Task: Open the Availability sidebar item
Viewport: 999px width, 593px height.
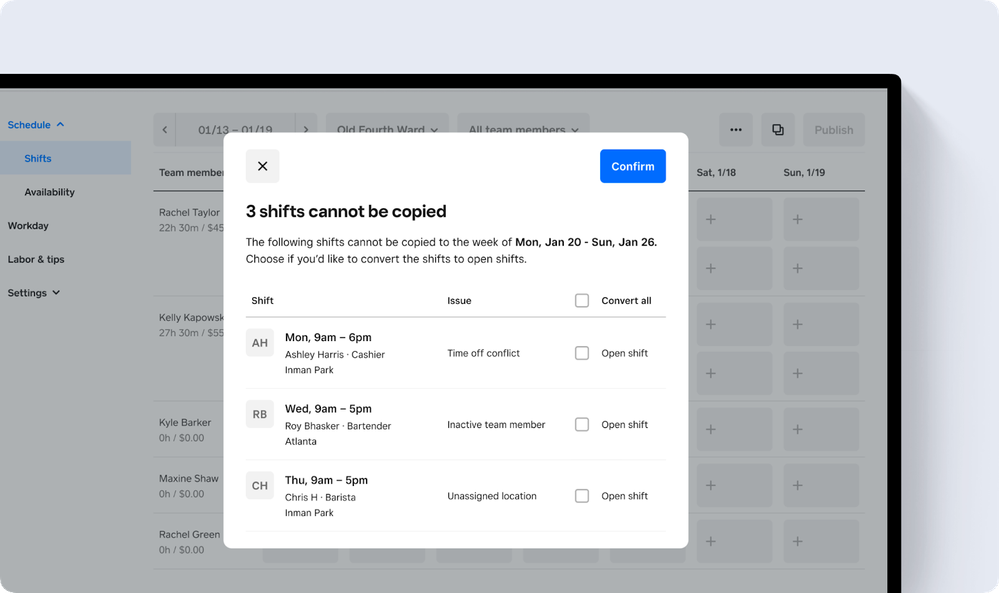Action: (50, 192)
